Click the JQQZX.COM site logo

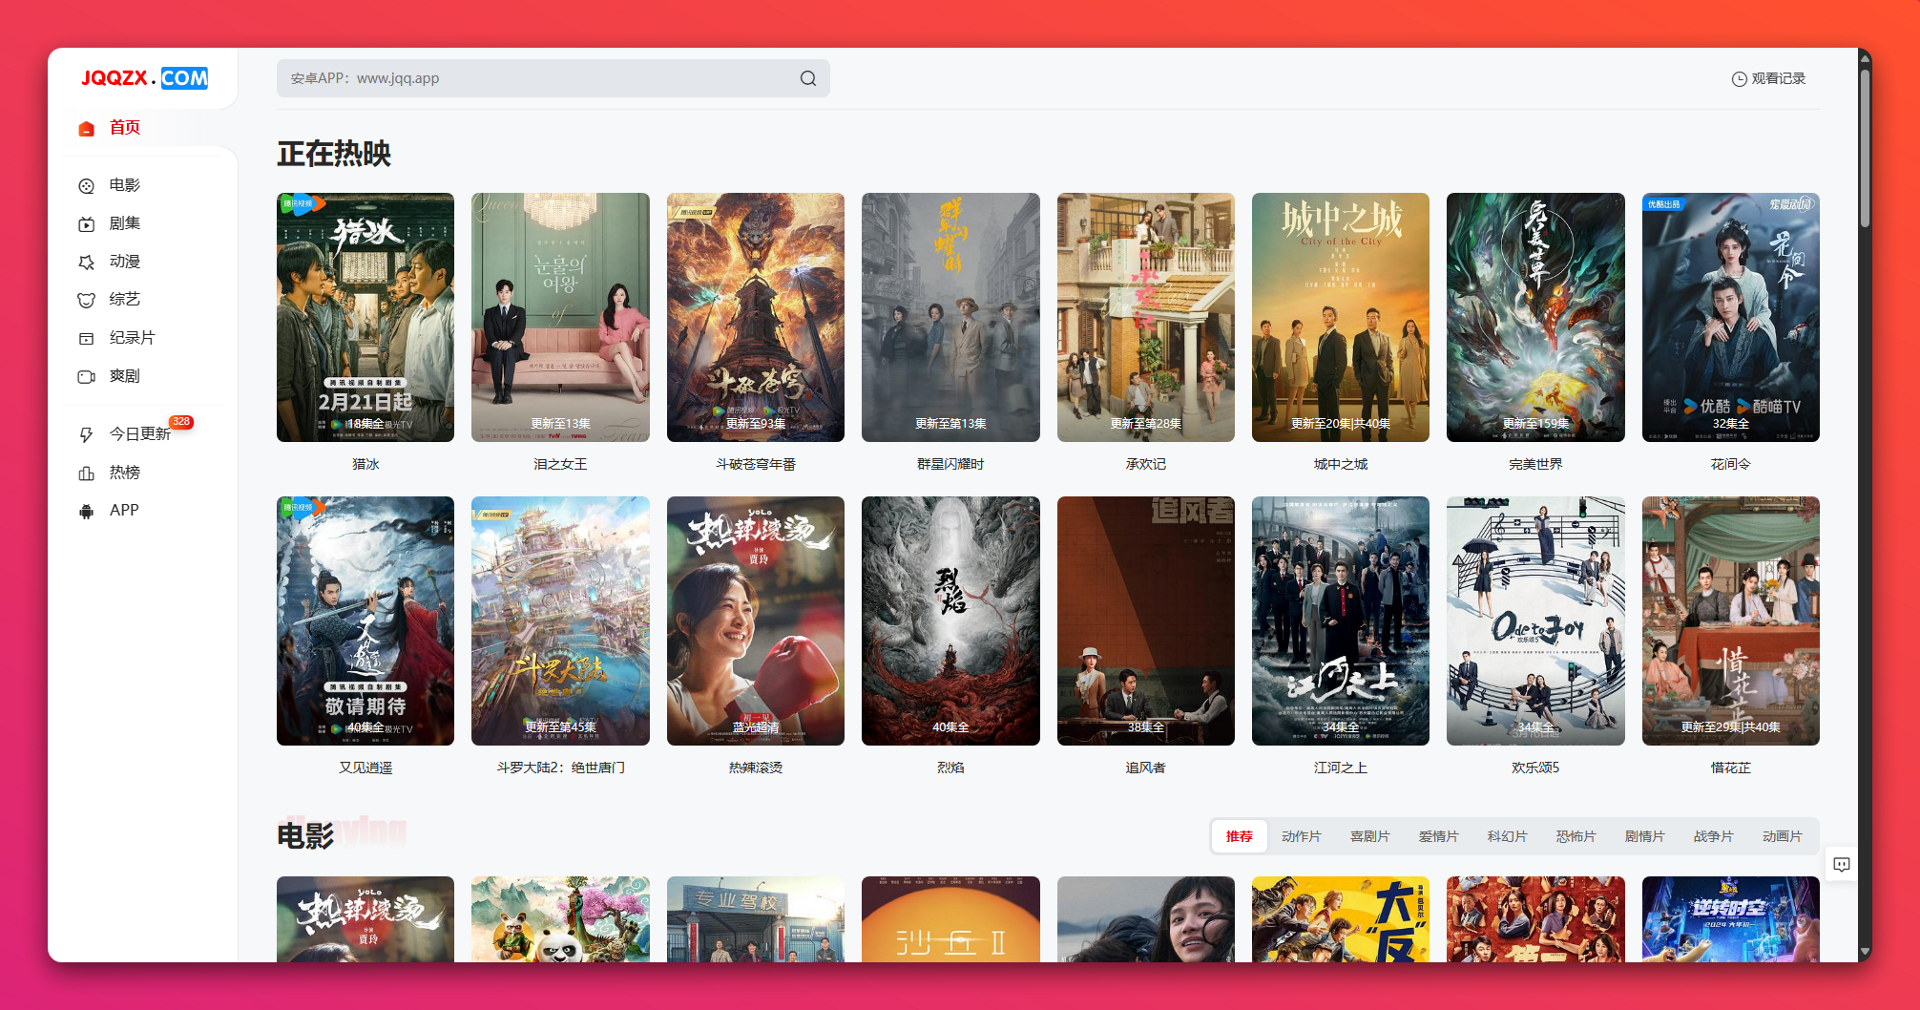[x=144, y=78]
